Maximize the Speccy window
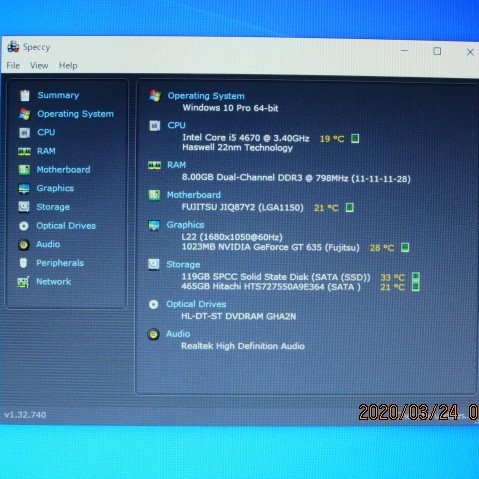Screen dimensions: 479x479 [437, 51]
